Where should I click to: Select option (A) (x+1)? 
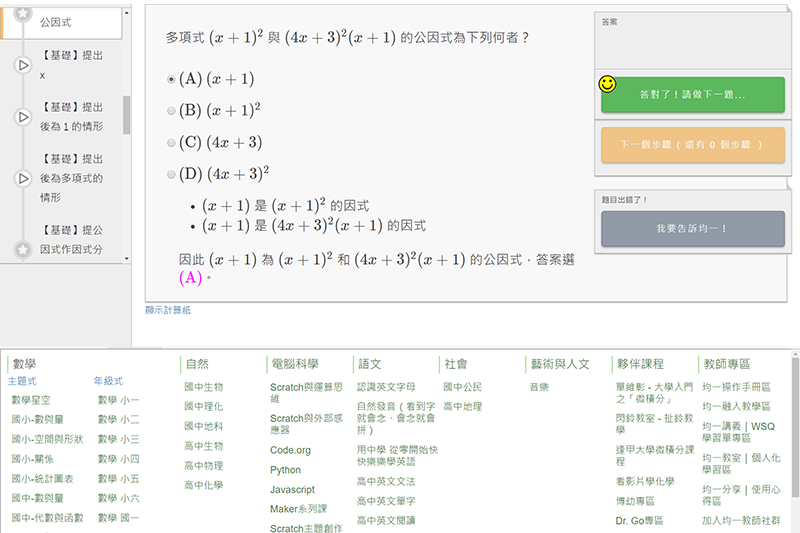pyautogui.click(x=171, y=80)
